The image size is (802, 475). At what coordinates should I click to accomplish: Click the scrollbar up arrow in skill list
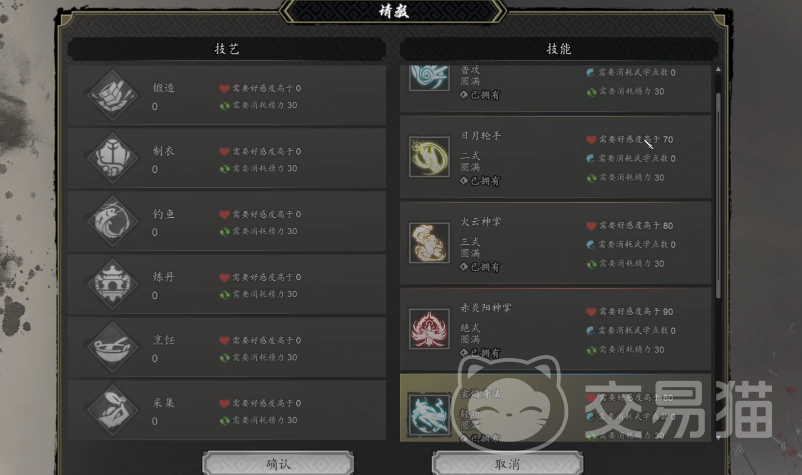(x=718, y=69)
